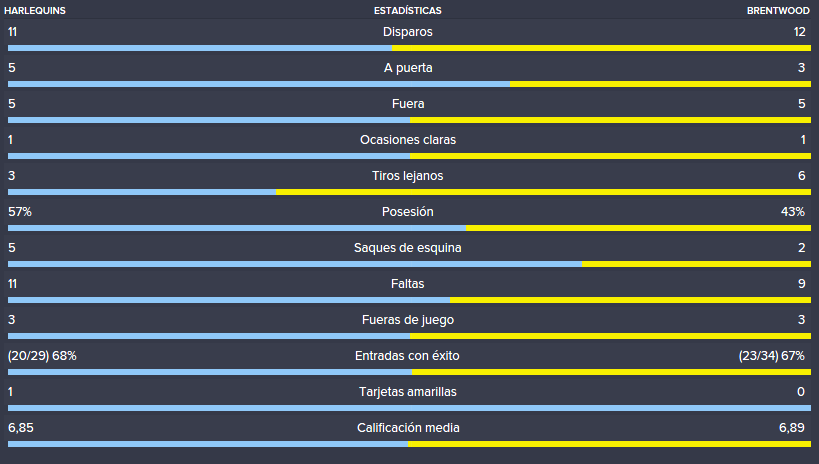Click the Saques de esquina label
Viewport: 819px width, 464px height.
click(407, 248)
